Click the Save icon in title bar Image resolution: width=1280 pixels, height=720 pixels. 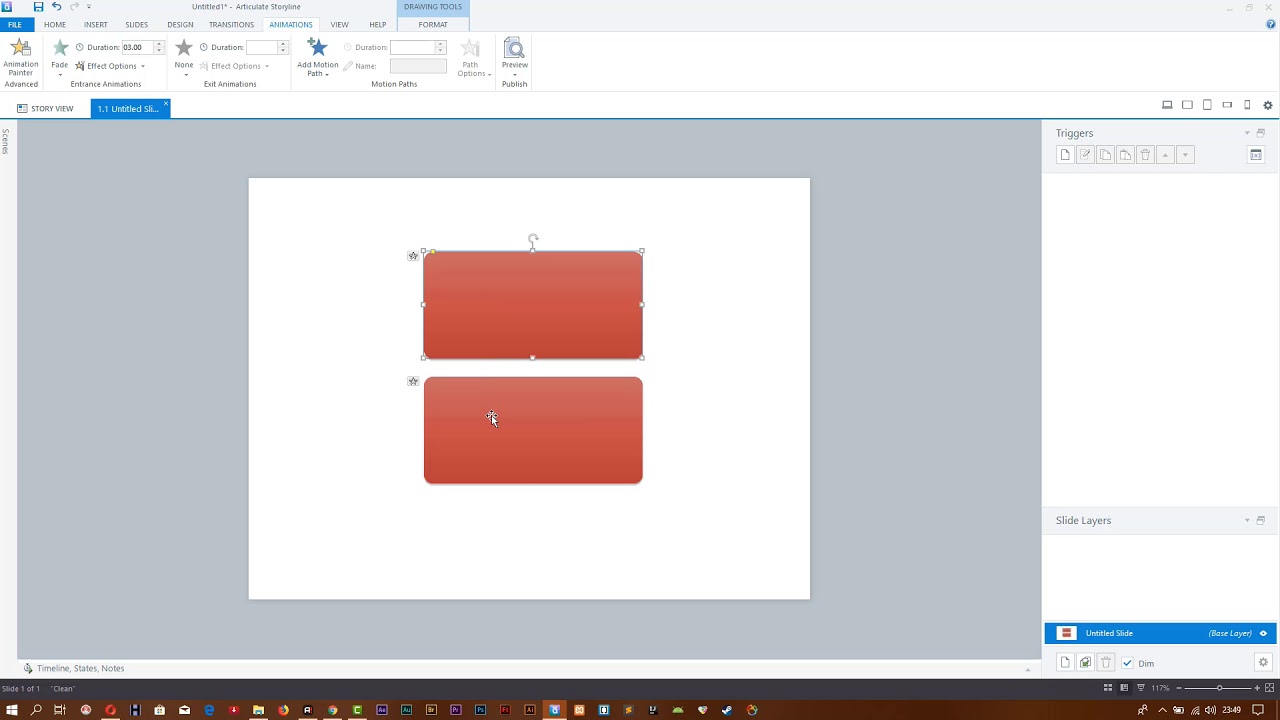(38, 7)
